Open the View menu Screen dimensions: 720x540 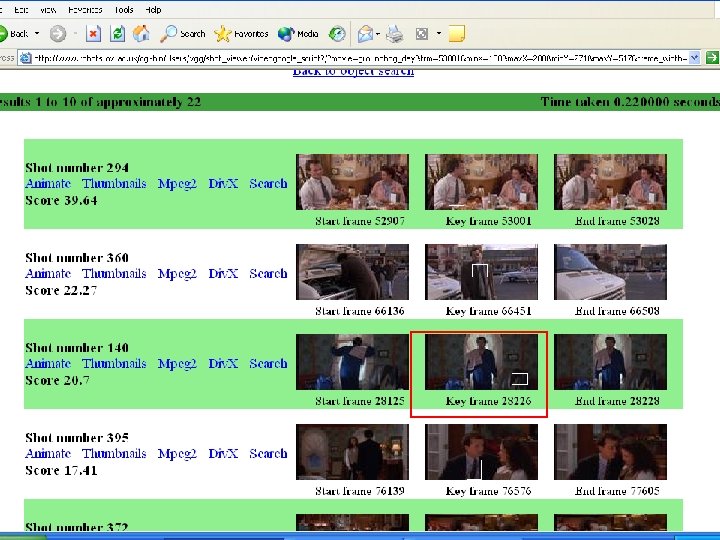pos(48,10)
